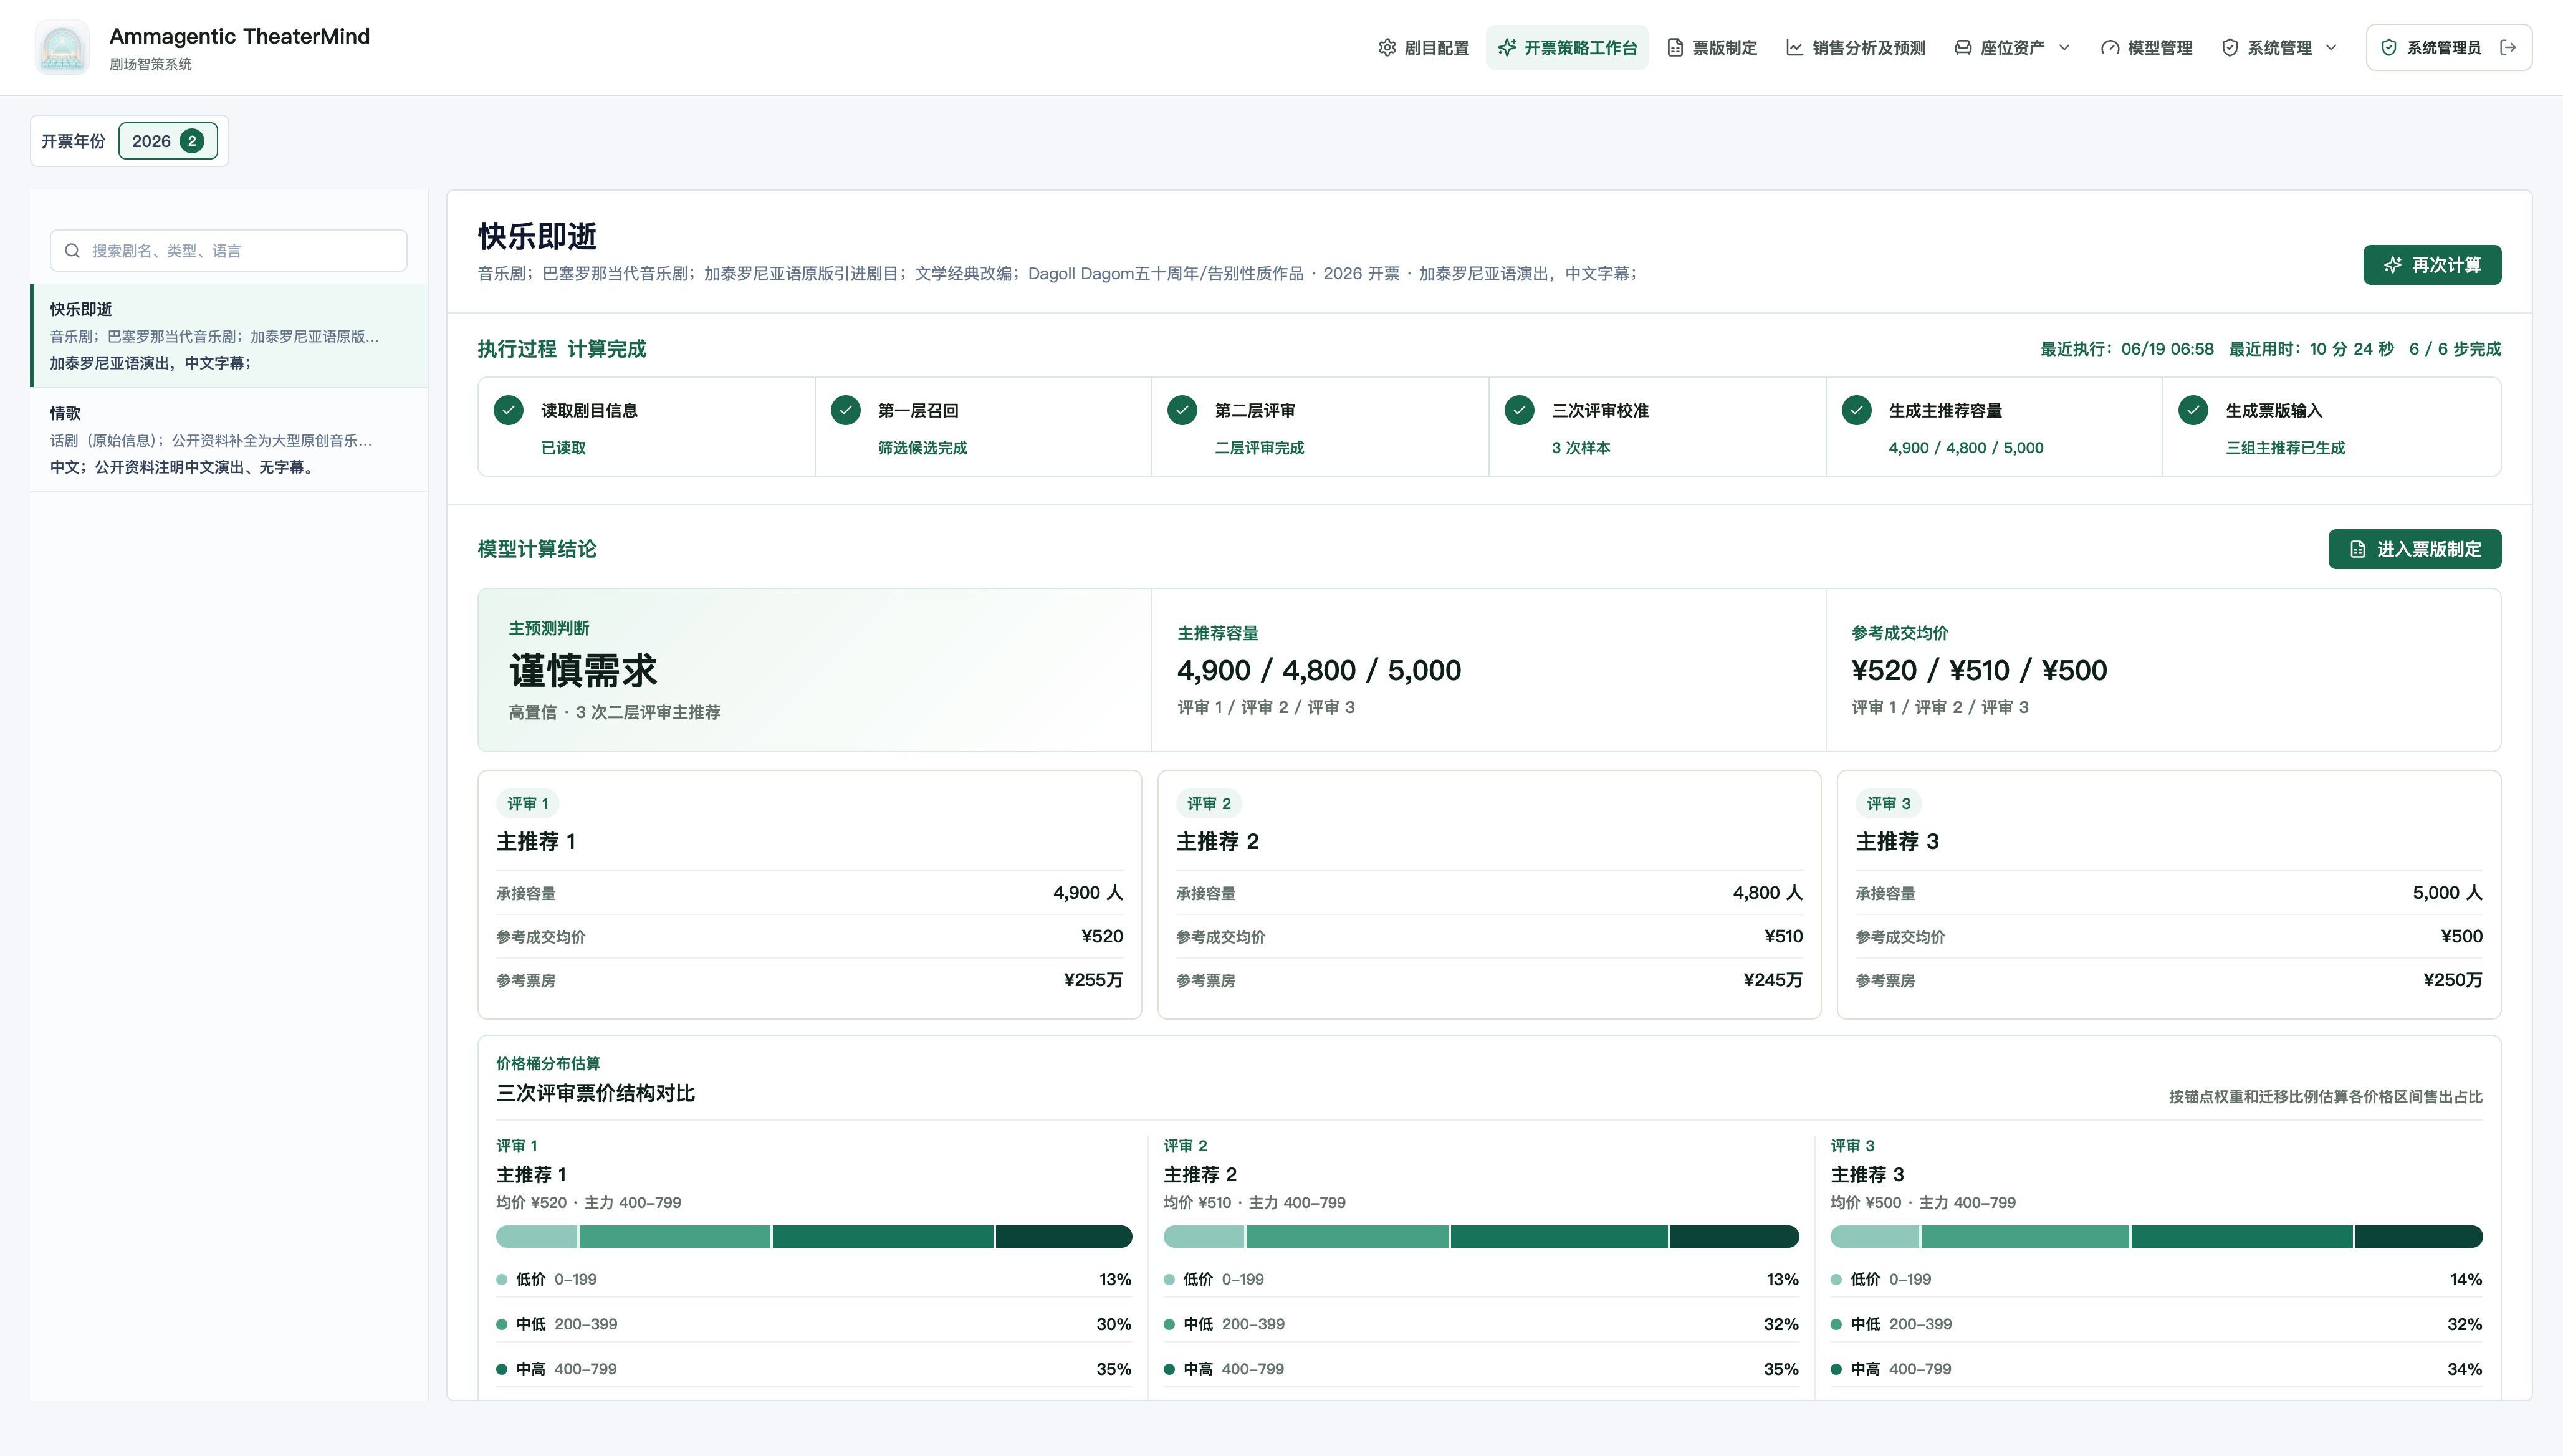Image resolution: width=2563 pixels, height=1456 pixels.
Task: Click the 进入票版制定 button
Action: (2414, 549)
